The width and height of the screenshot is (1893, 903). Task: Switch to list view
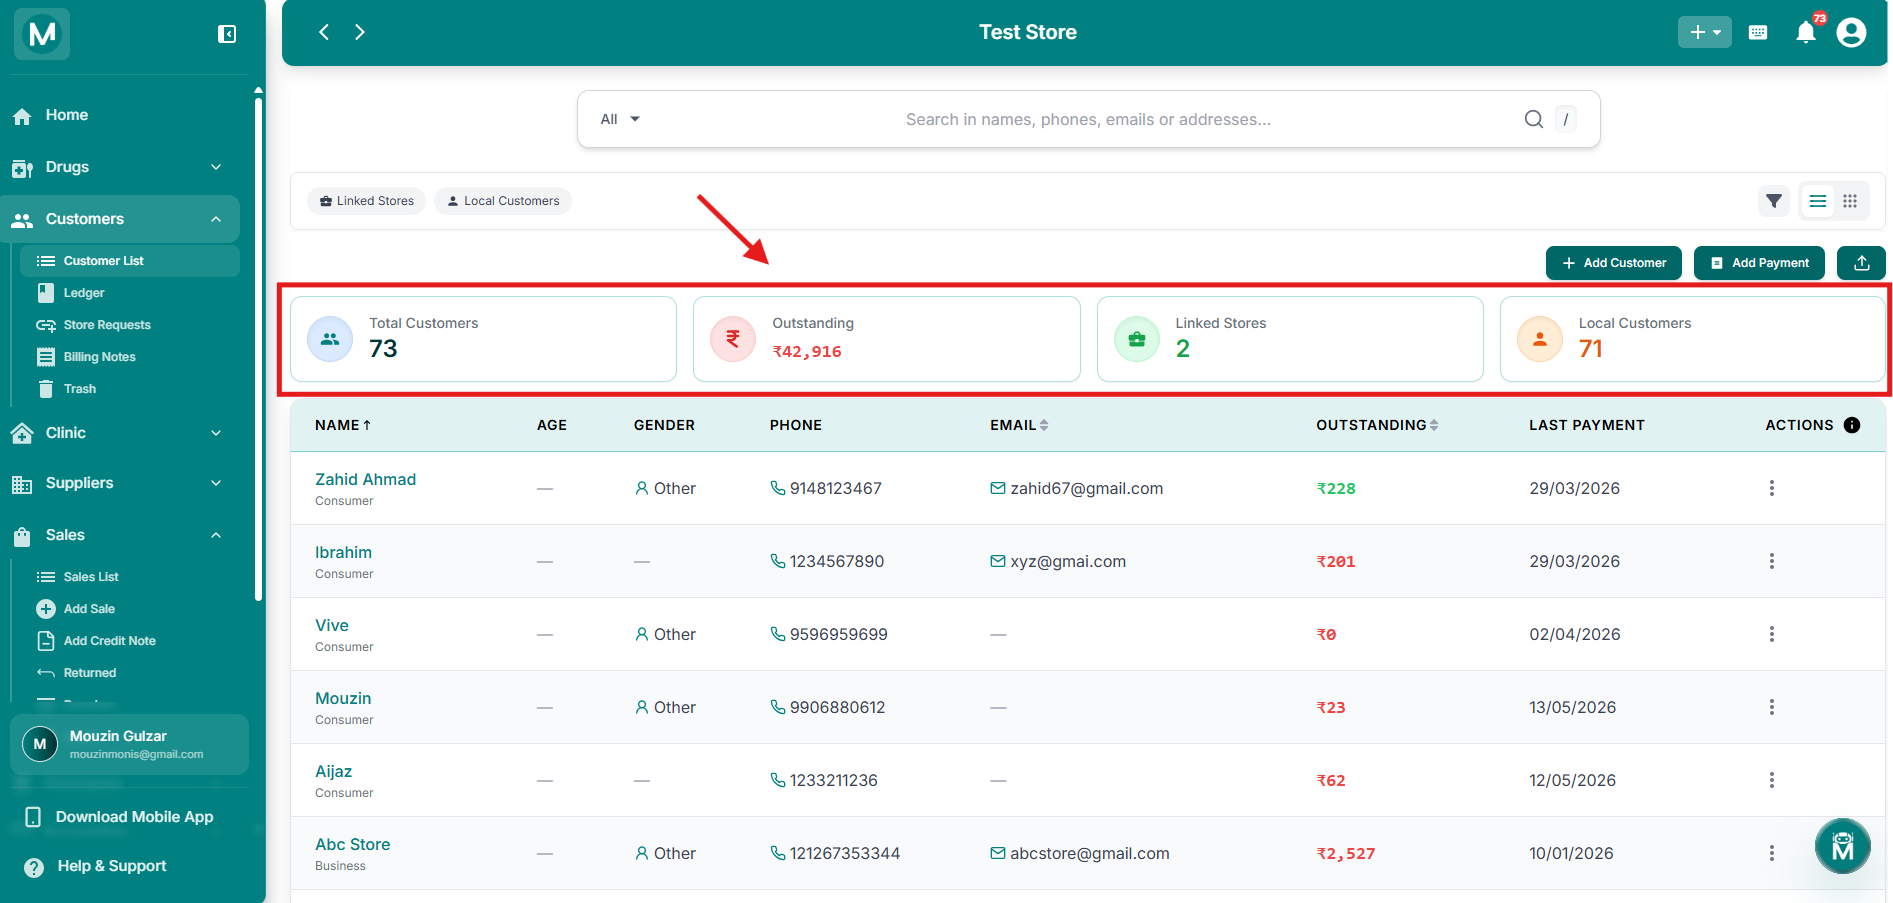click(x=1818, y=201)
